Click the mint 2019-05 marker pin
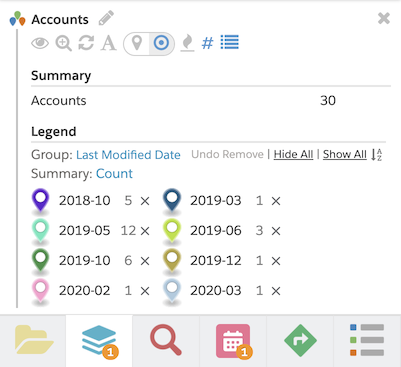401x367 pixels. (40, 231)
